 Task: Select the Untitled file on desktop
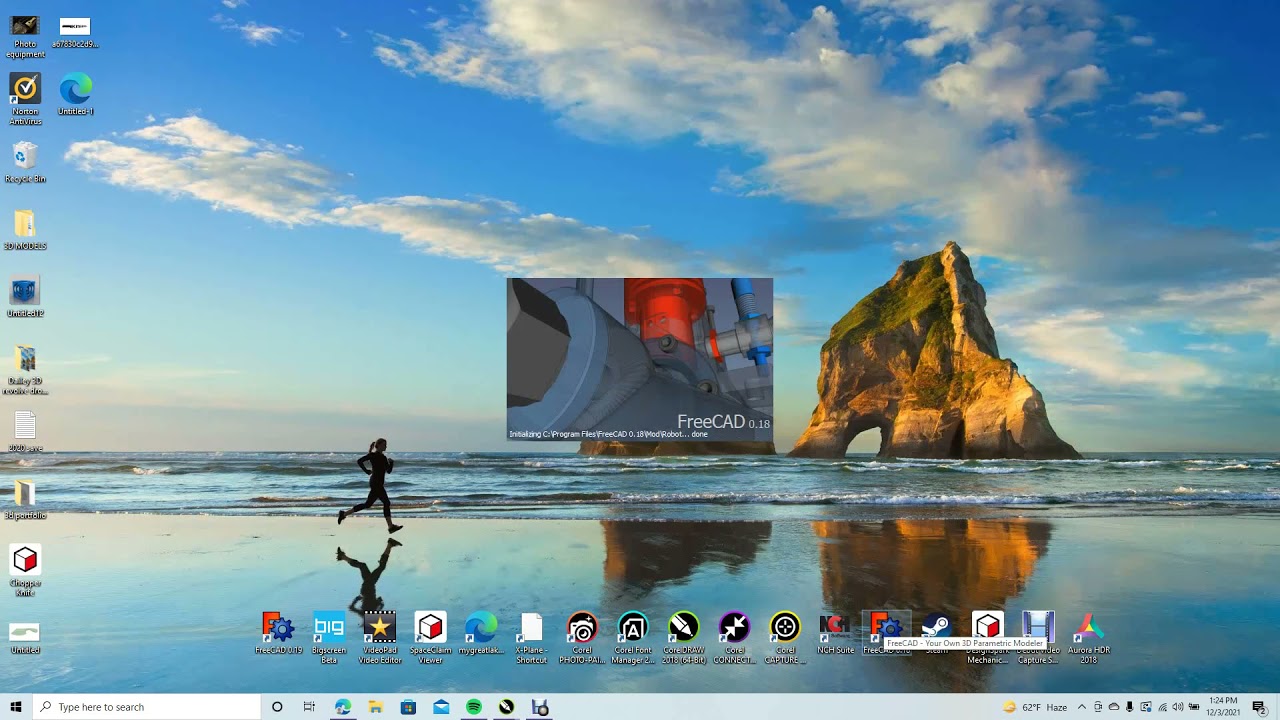(x=25, y=636)
